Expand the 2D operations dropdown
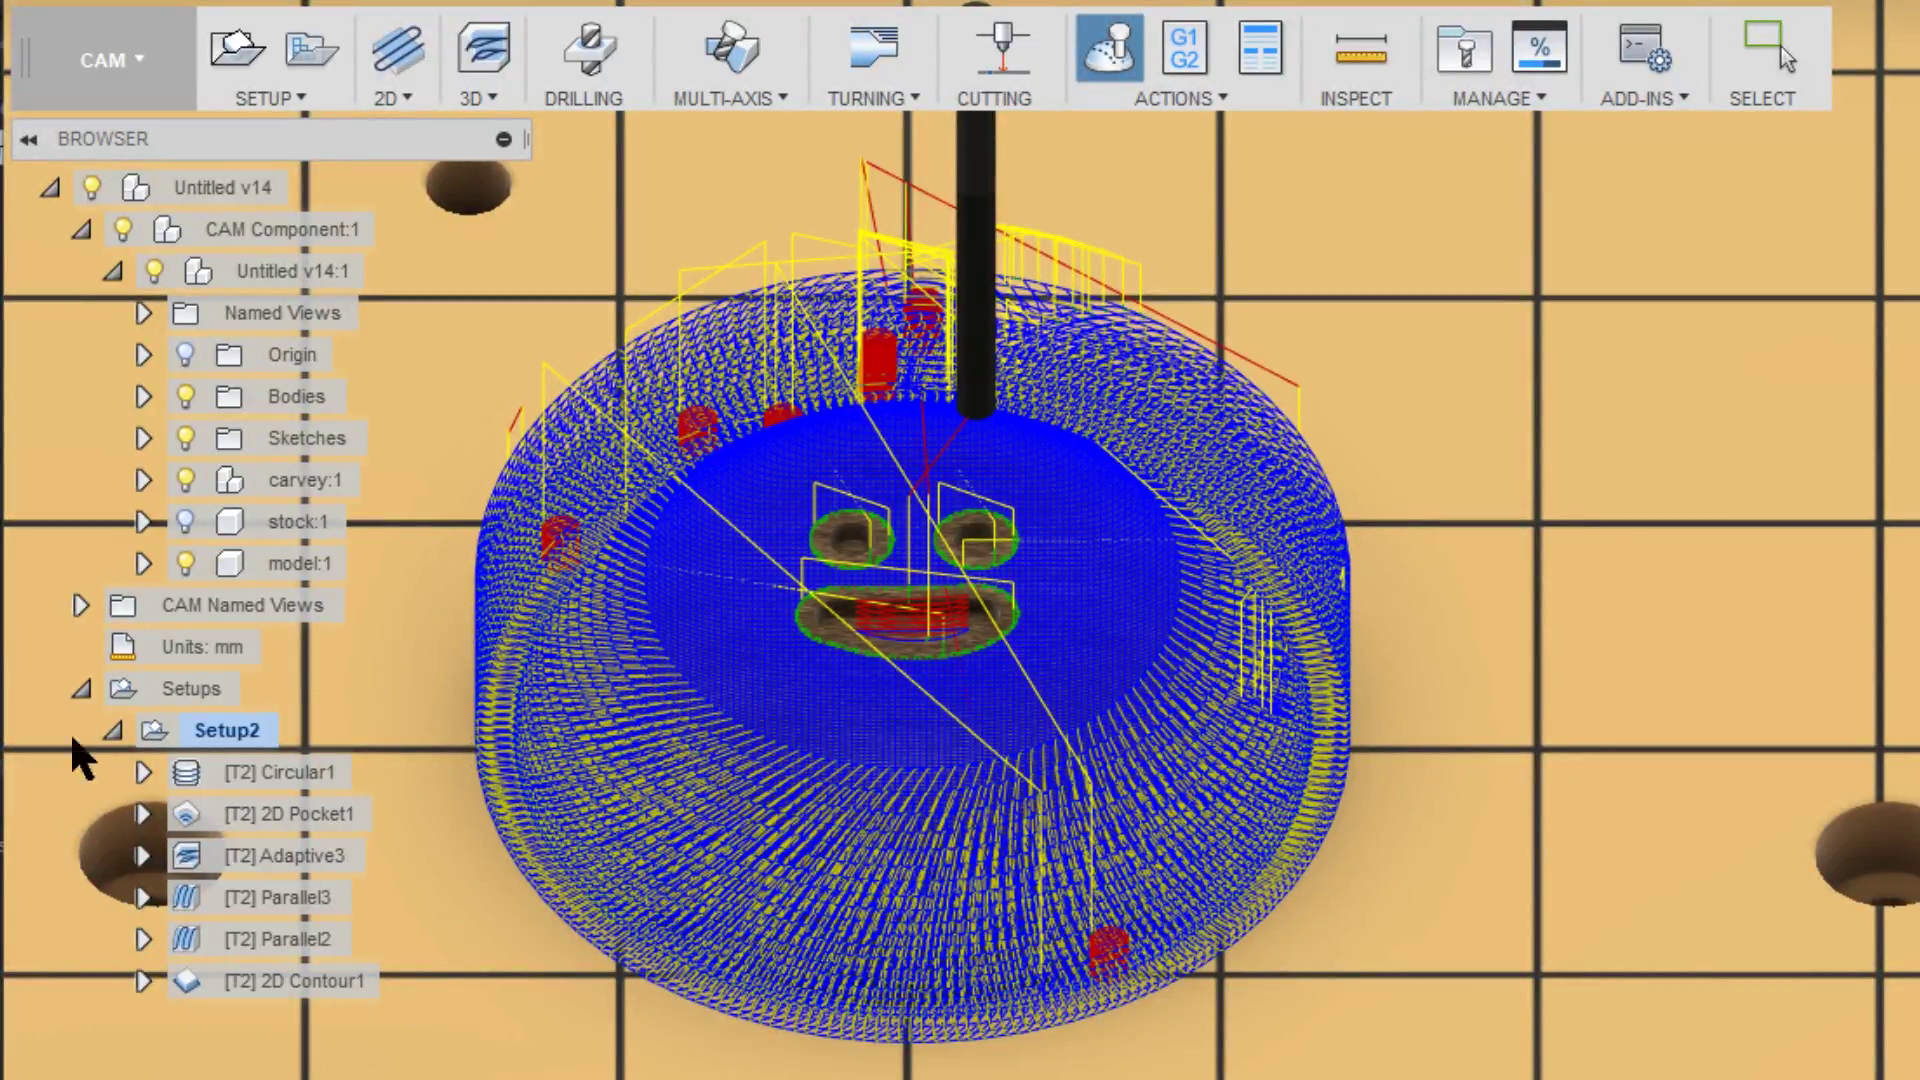Image resolution: width=1920 pixels, height=1080 pixels. (x=393, y=98)
